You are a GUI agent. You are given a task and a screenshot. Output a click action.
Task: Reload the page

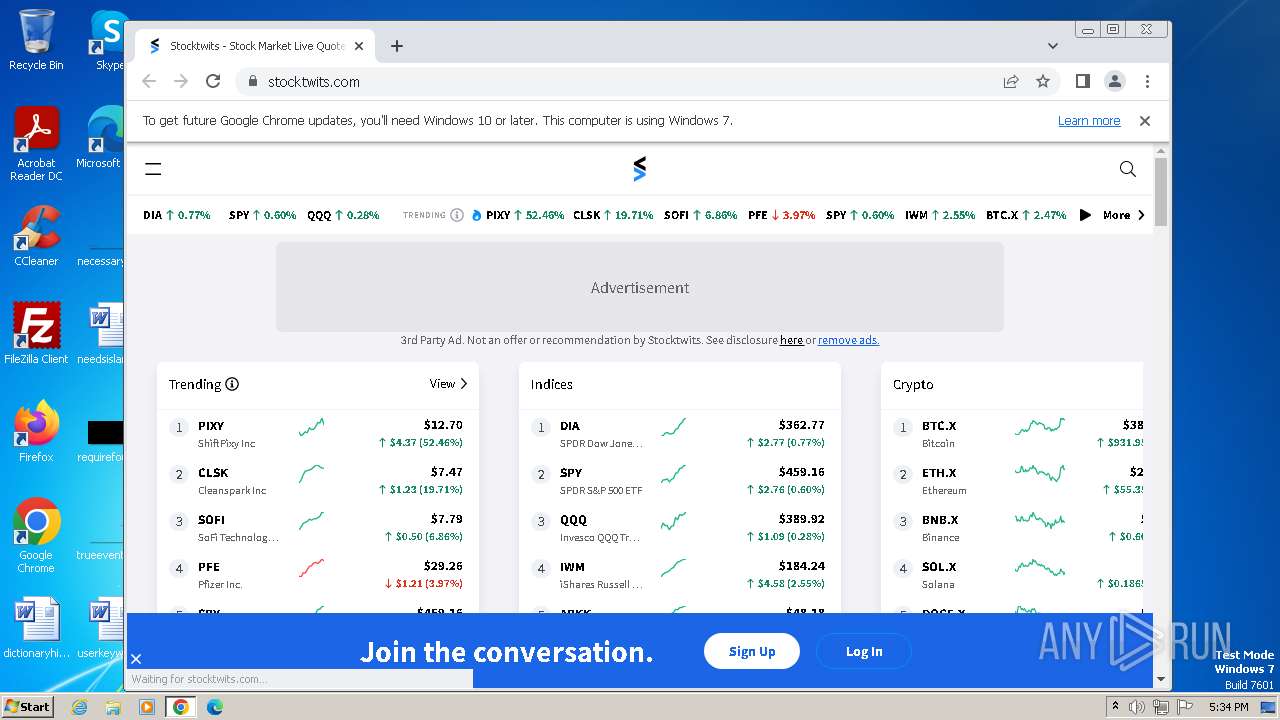[x=213, y=82]
